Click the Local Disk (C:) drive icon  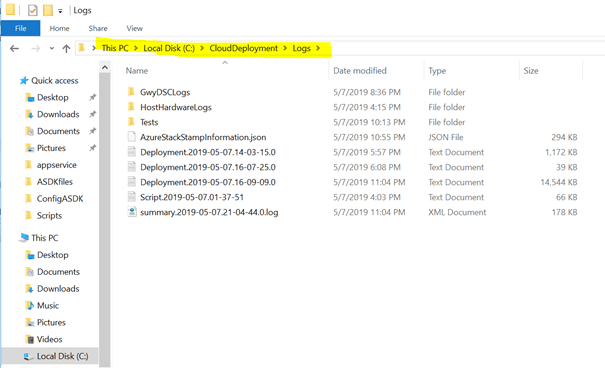(x=29, y=356)
